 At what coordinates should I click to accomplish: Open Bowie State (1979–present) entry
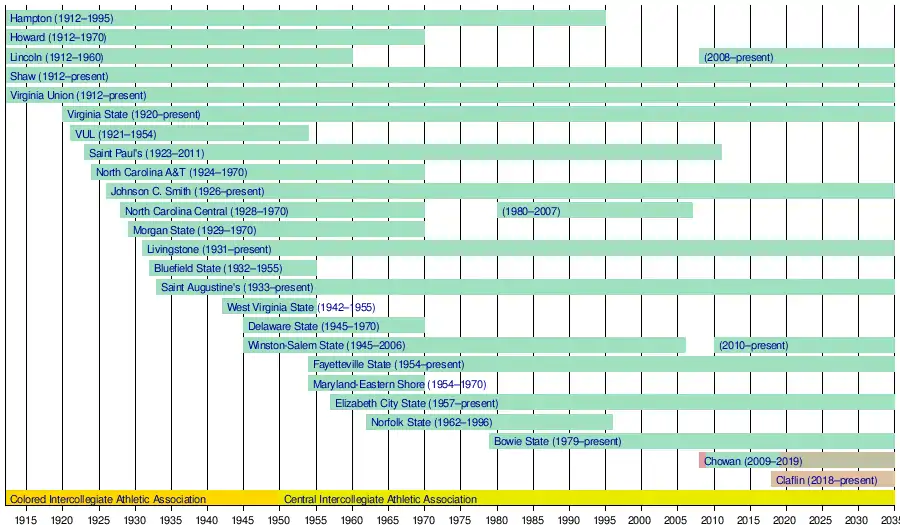pyautogui.click(x=557, y=442)
